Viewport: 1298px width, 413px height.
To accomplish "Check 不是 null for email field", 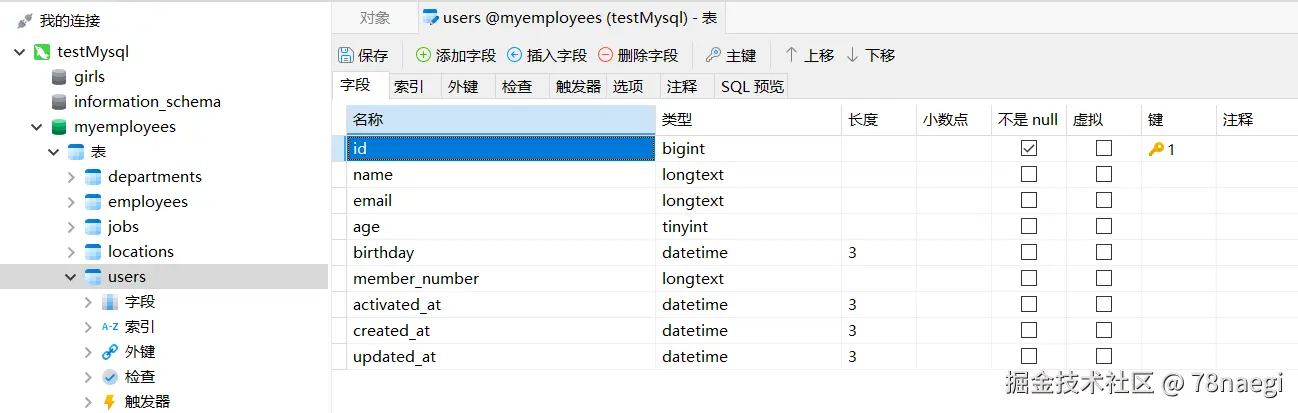I will point(1029,200).
